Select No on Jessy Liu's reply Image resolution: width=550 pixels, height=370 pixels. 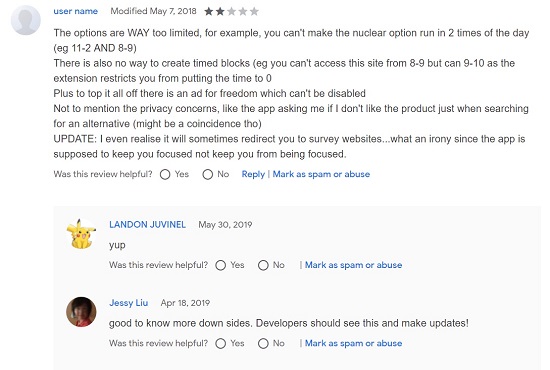click(263, 343)
